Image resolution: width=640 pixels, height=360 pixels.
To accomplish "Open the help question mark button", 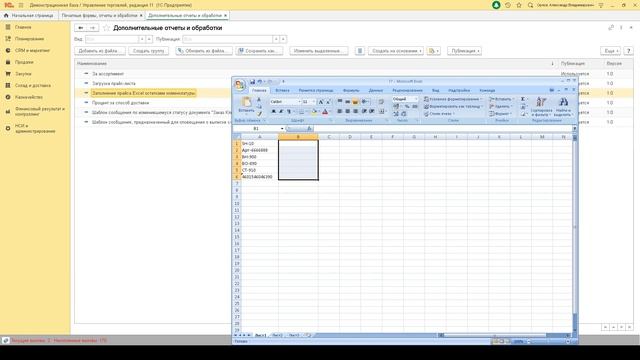I will [629, 51].
